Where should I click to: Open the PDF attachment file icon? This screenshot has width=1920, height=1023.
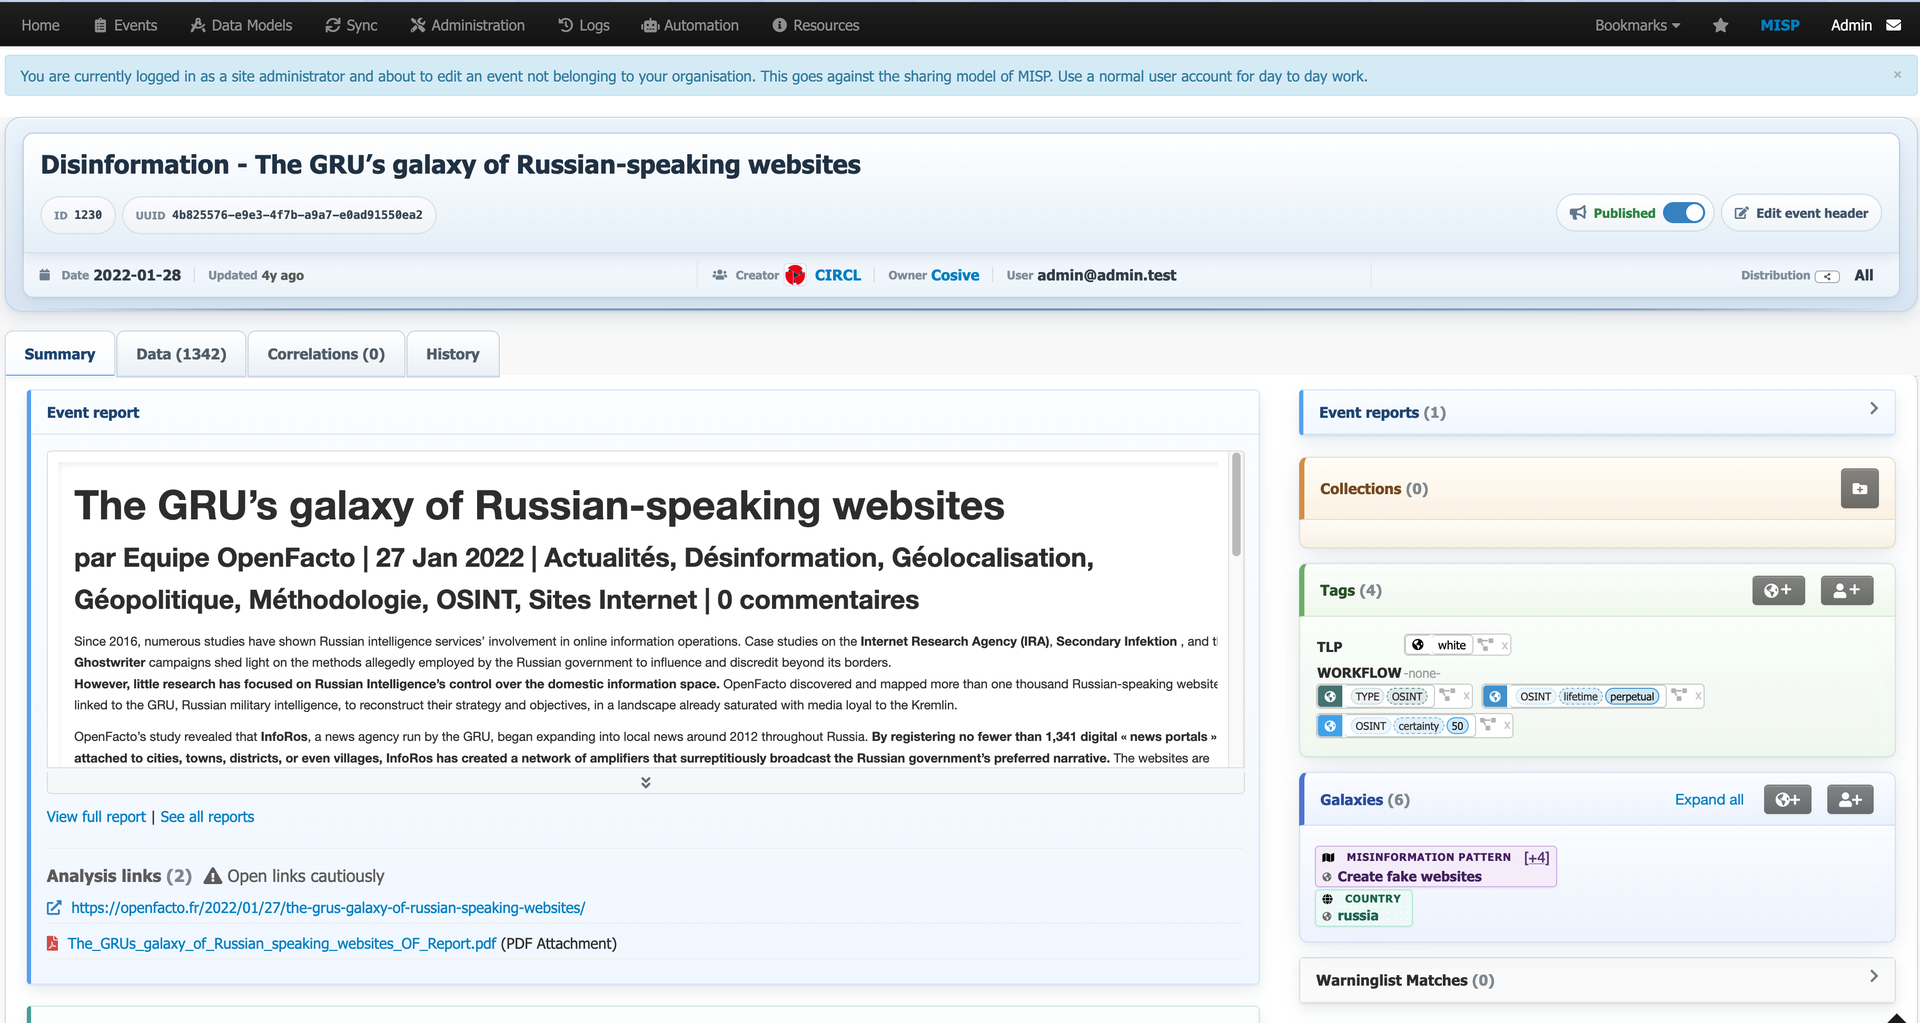click(53, 943)
